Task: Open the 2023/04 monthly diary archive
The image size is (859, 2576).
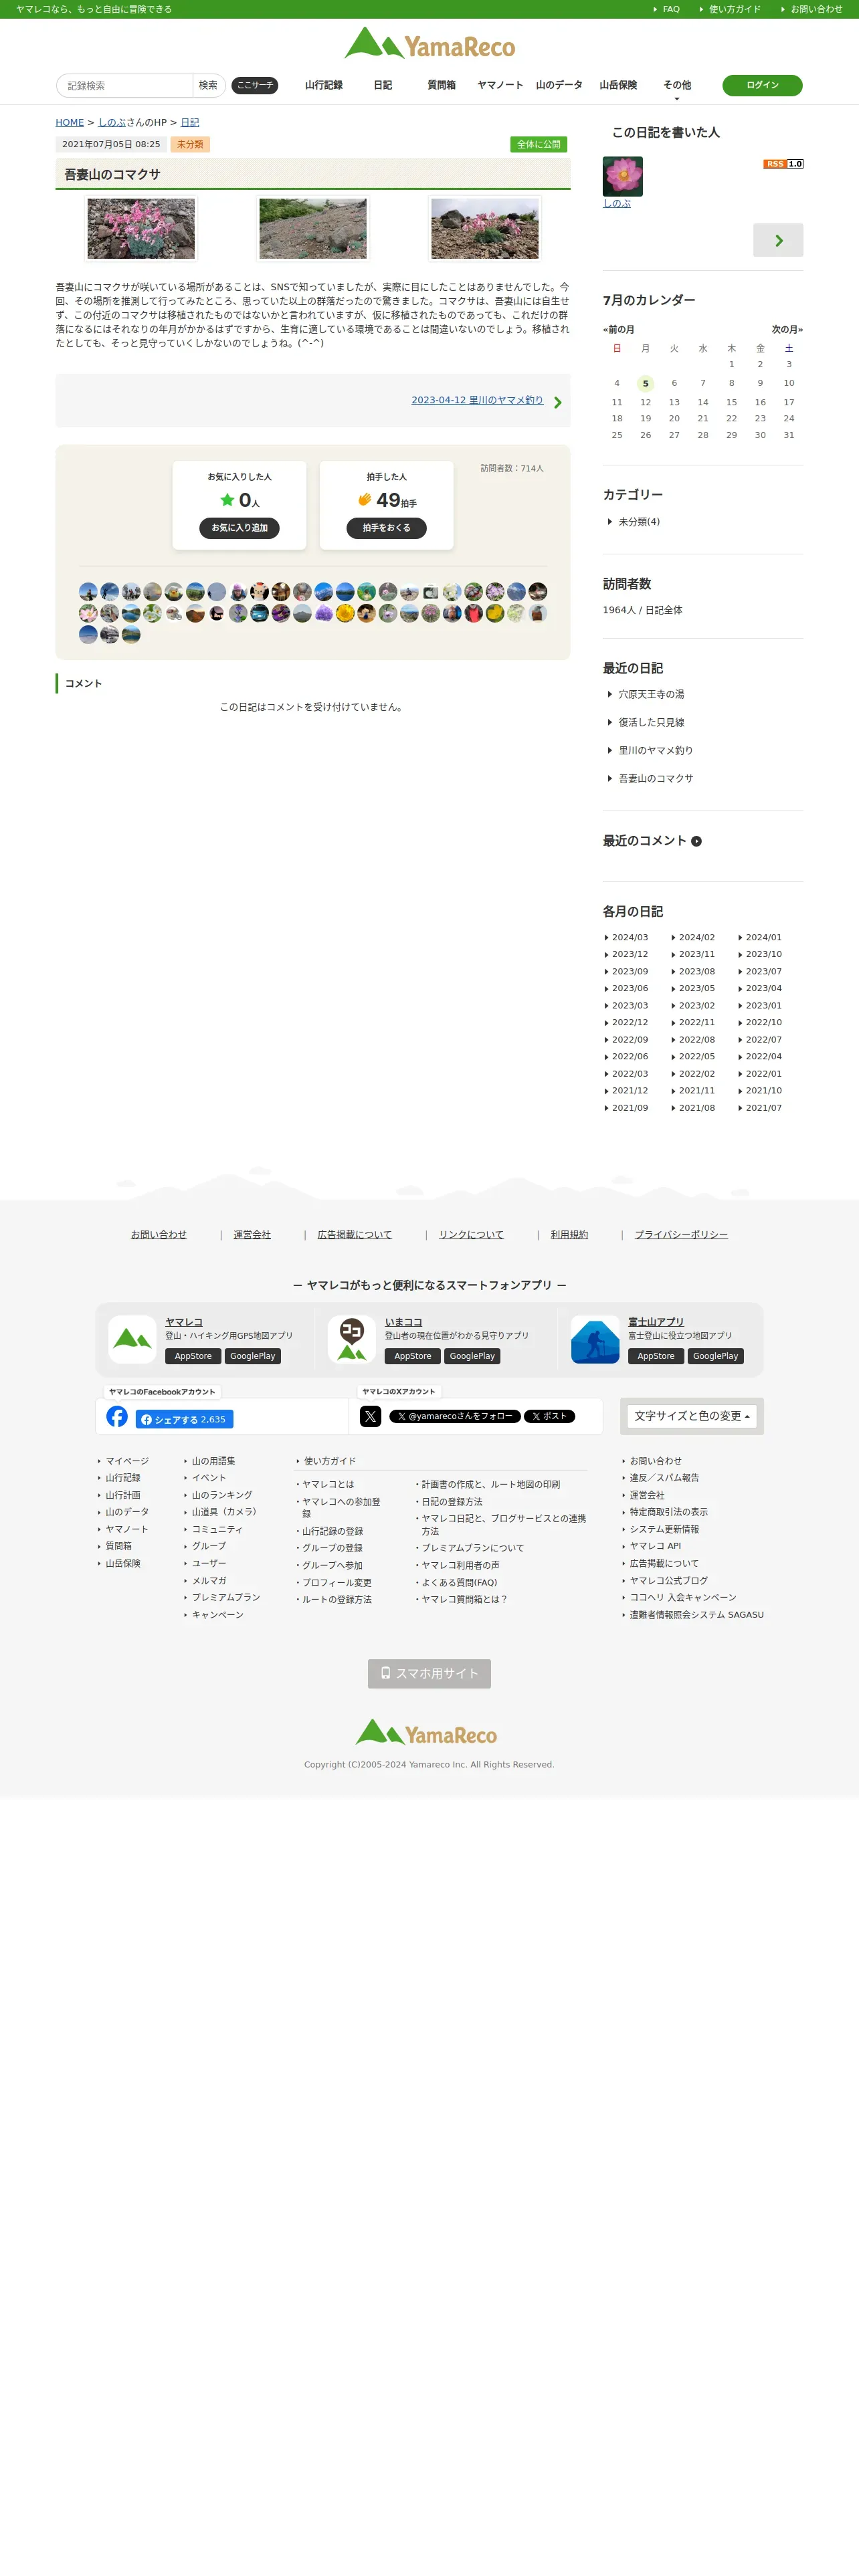Action: [763, 988]
